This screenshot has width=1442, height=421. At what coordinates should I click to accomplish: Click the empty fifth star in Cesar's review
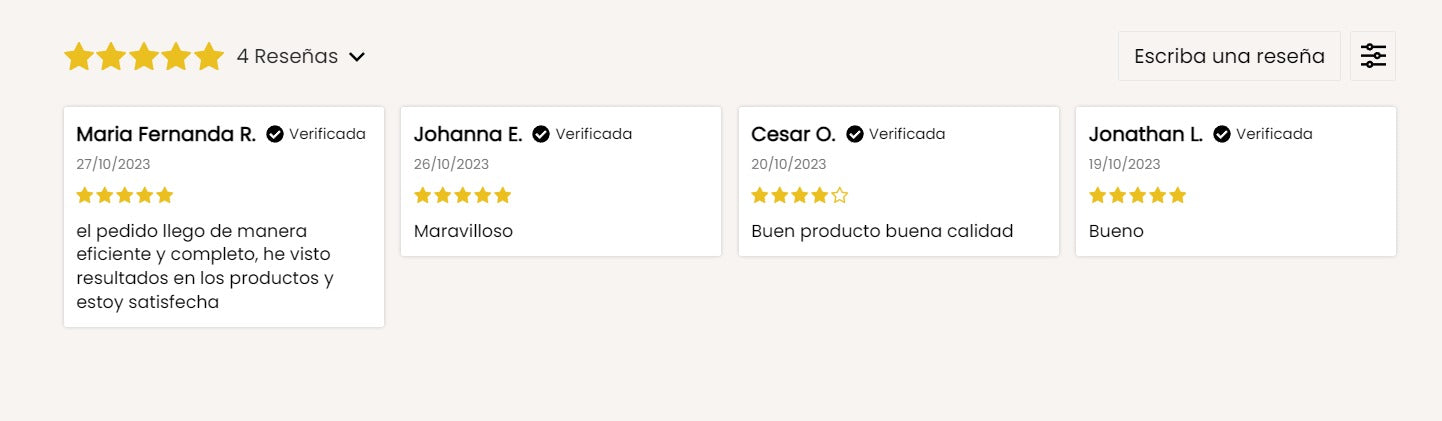click(840, 195)
